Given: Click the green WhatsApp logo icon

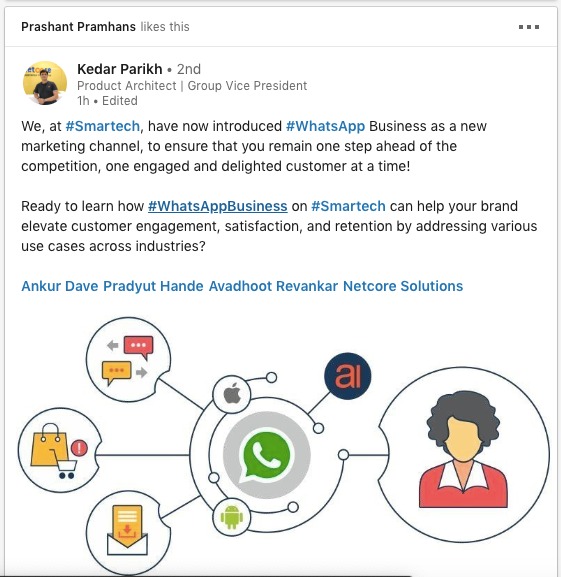Looking at the screenshot, I should 266,456.
